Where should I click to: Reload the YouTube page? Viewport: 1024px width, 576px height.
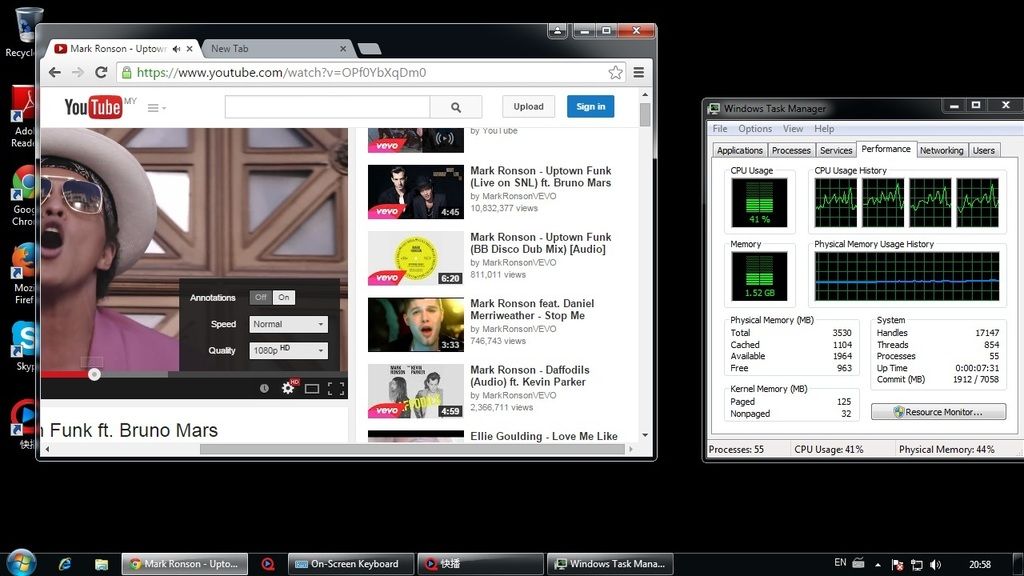coord(101,72)
